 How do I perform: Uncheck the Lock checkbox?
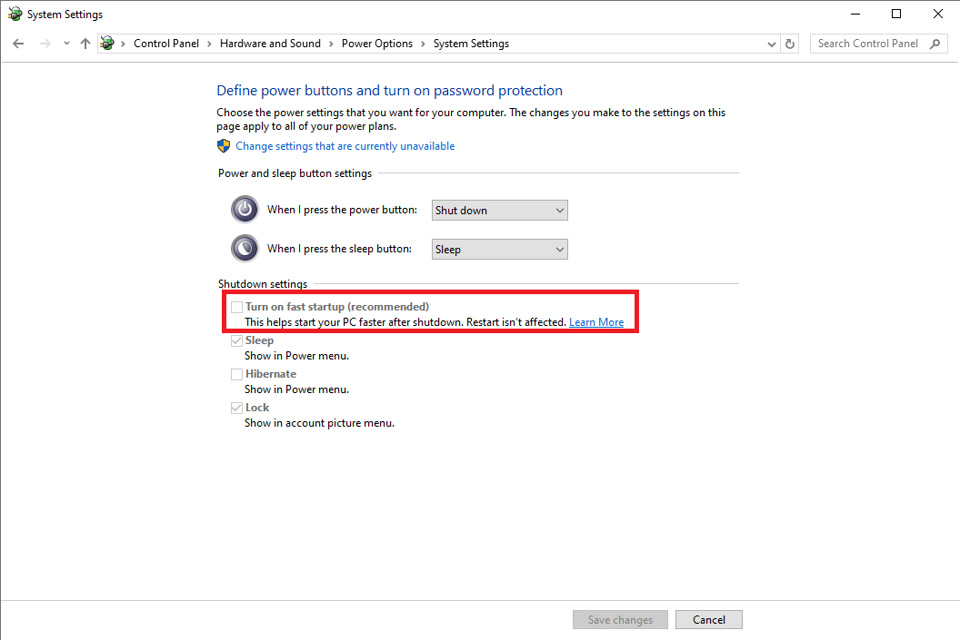pos(237,408)
